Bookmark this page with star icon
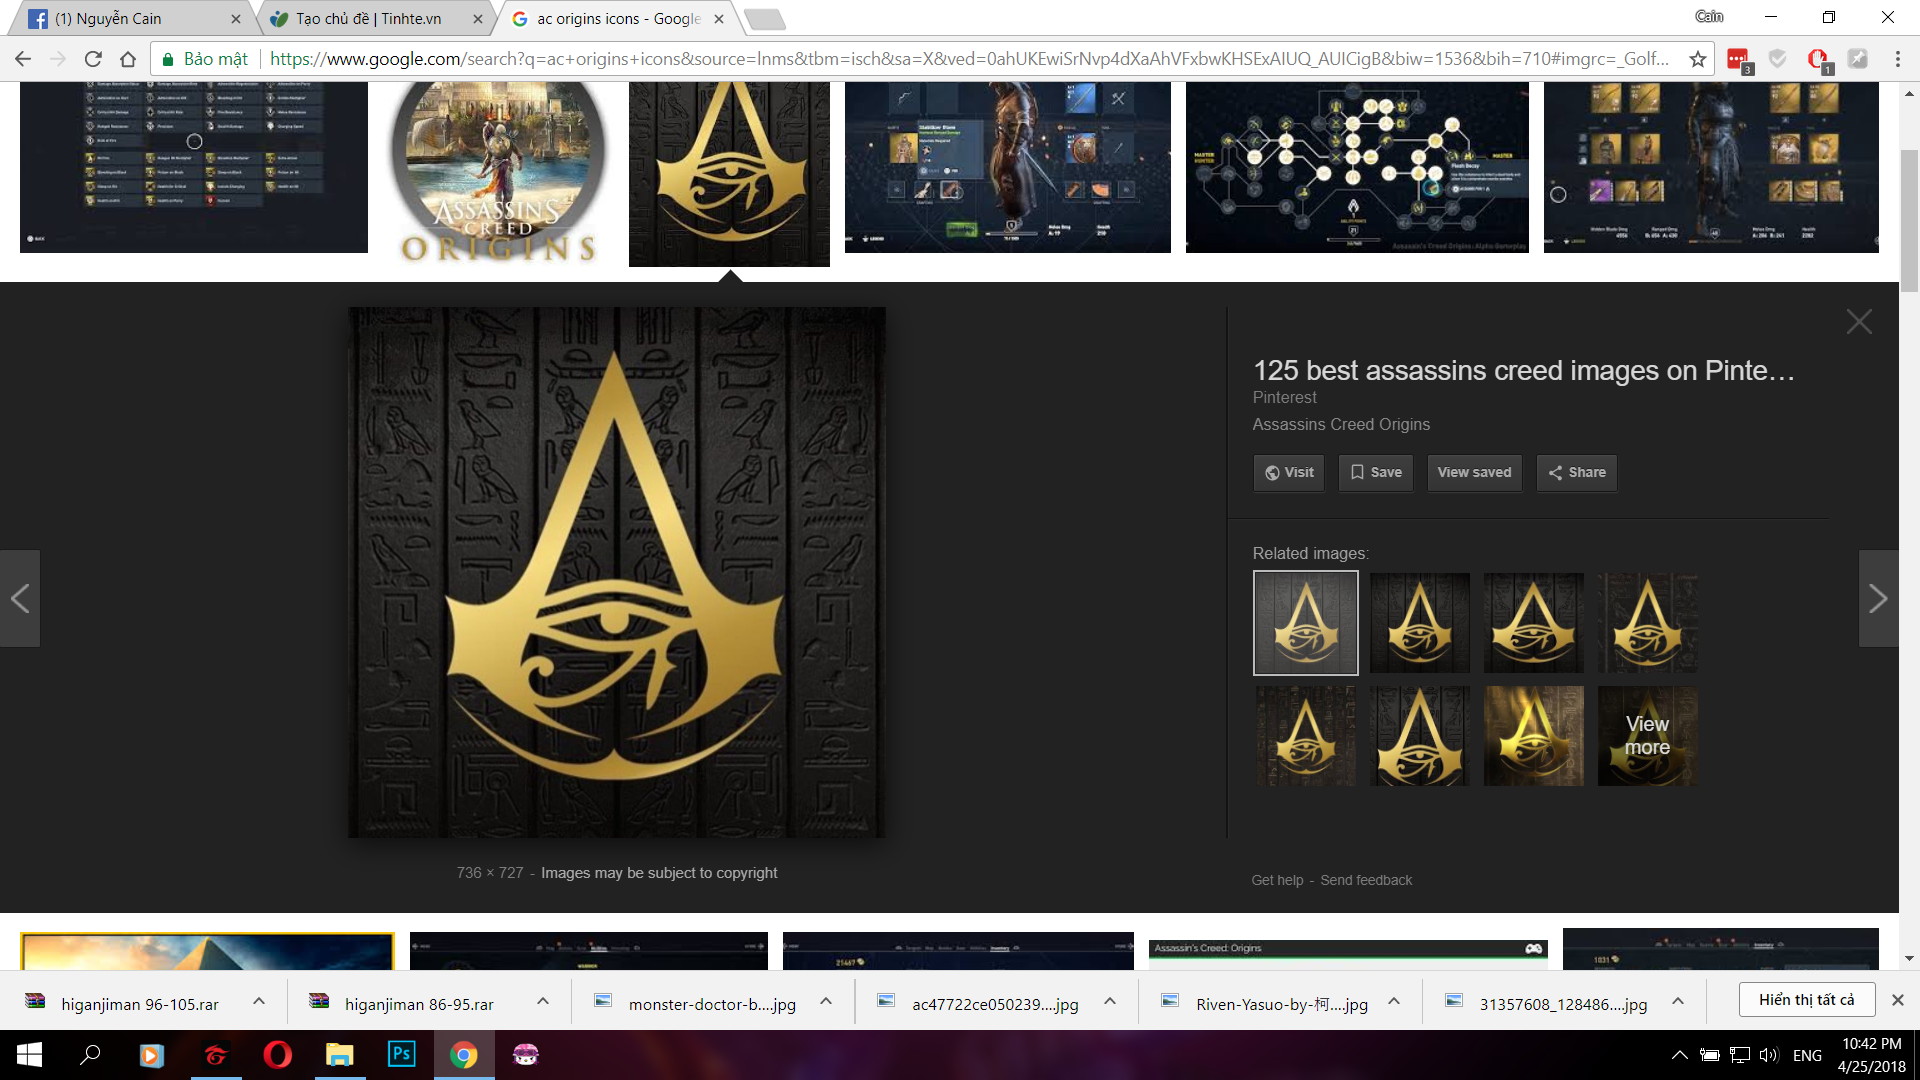 [1697, 59]
